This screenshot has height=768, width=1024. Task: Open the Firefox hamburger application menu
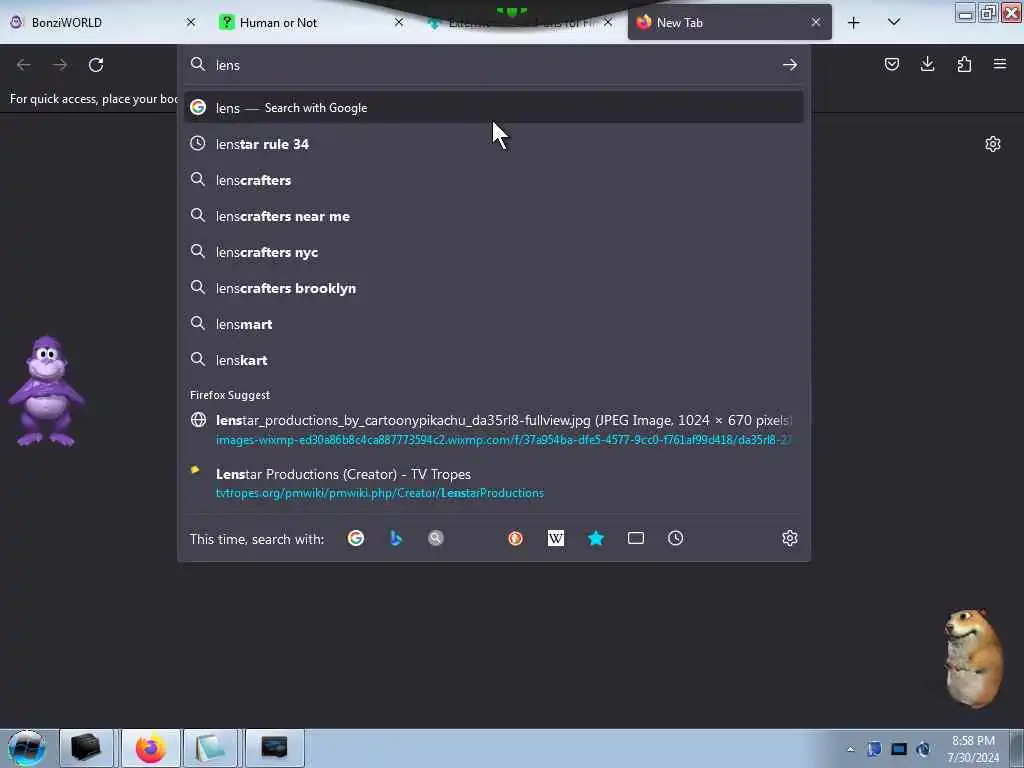click(1000, 64)
